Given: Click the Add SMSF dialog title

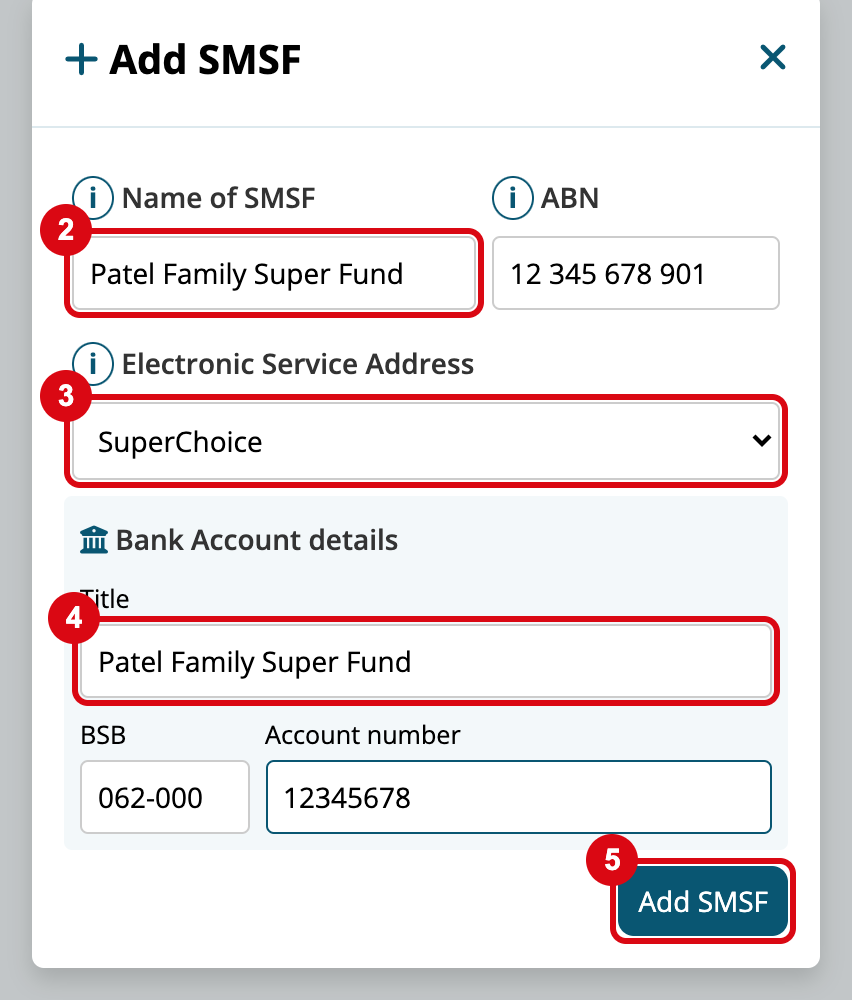Looking at the screenshot, I should [205, 60].
